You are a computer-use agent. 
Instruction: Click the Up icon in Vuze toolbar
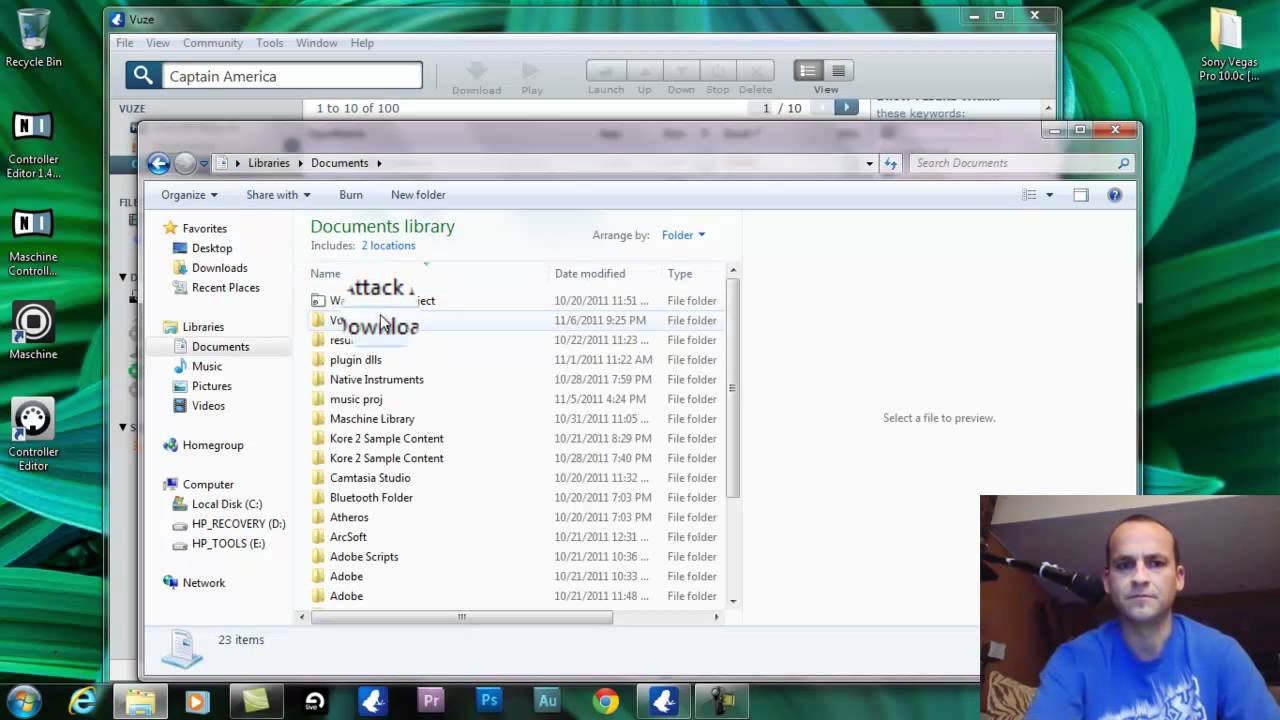coord(644,71)
